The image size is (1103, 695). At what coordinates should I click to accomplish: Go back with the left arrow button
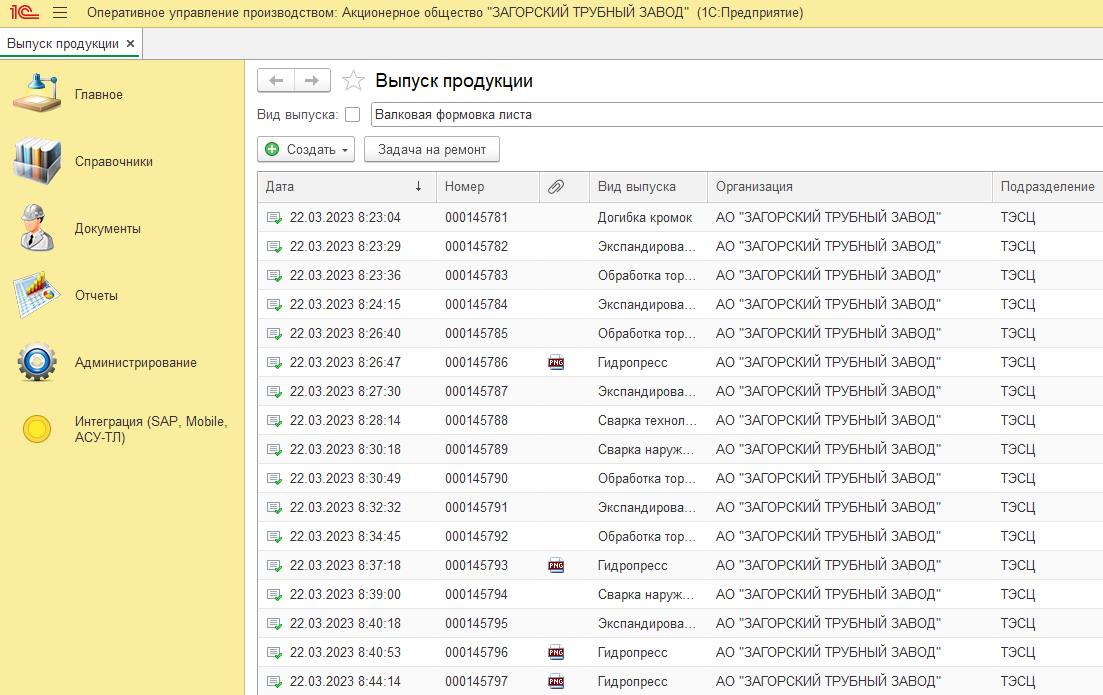pyautogui.click(x=276, y=81)
